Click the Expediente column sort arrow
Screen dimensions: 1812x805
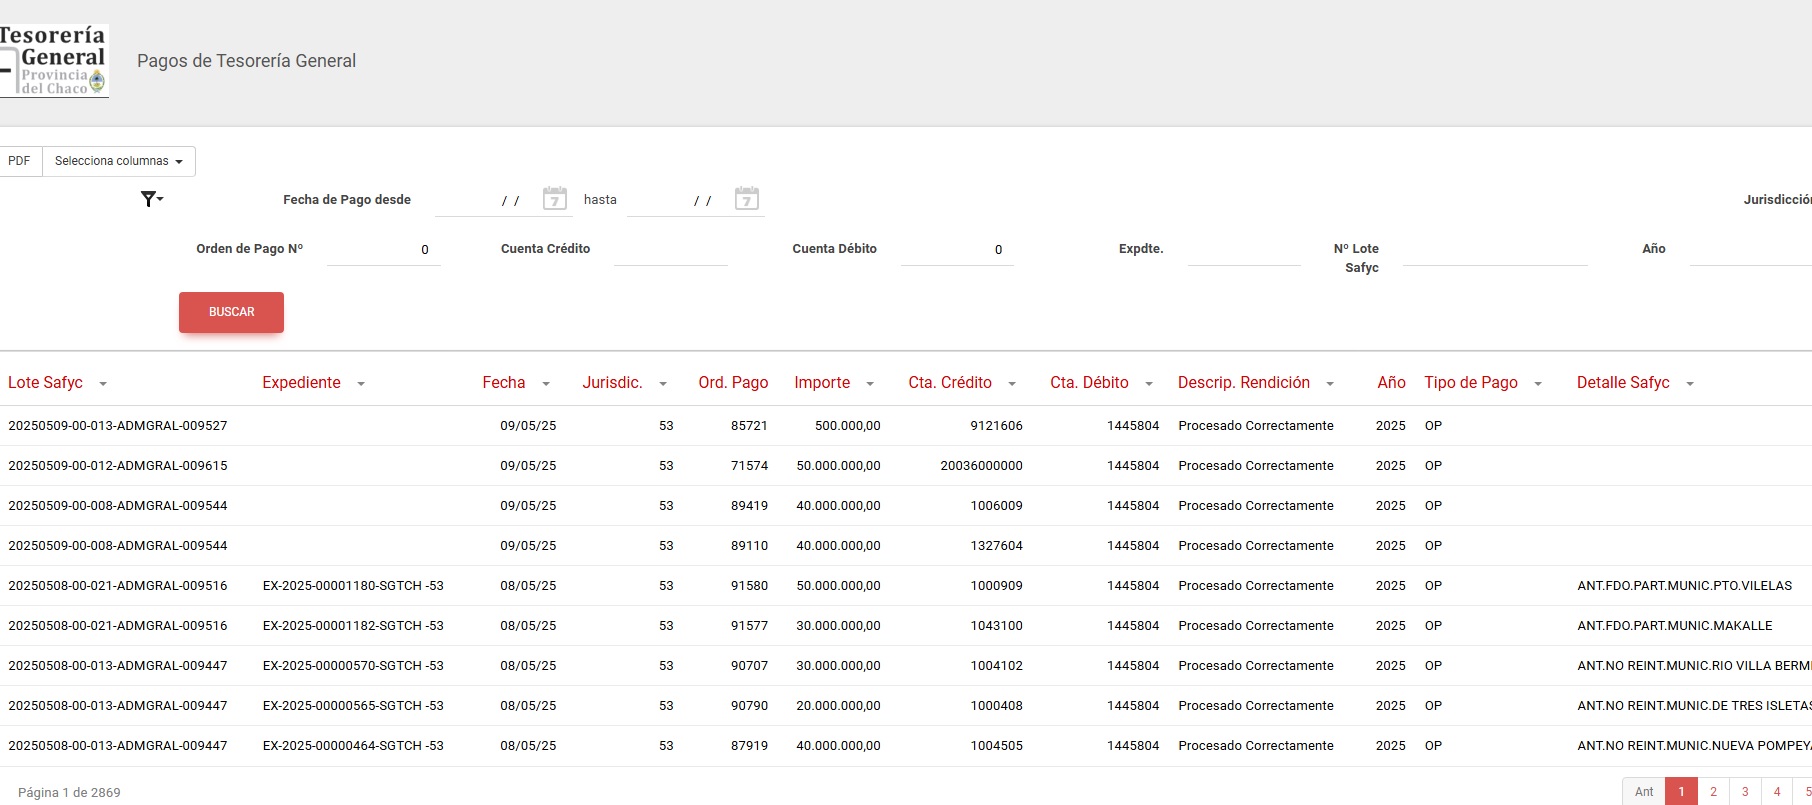(x=361, y=384)
